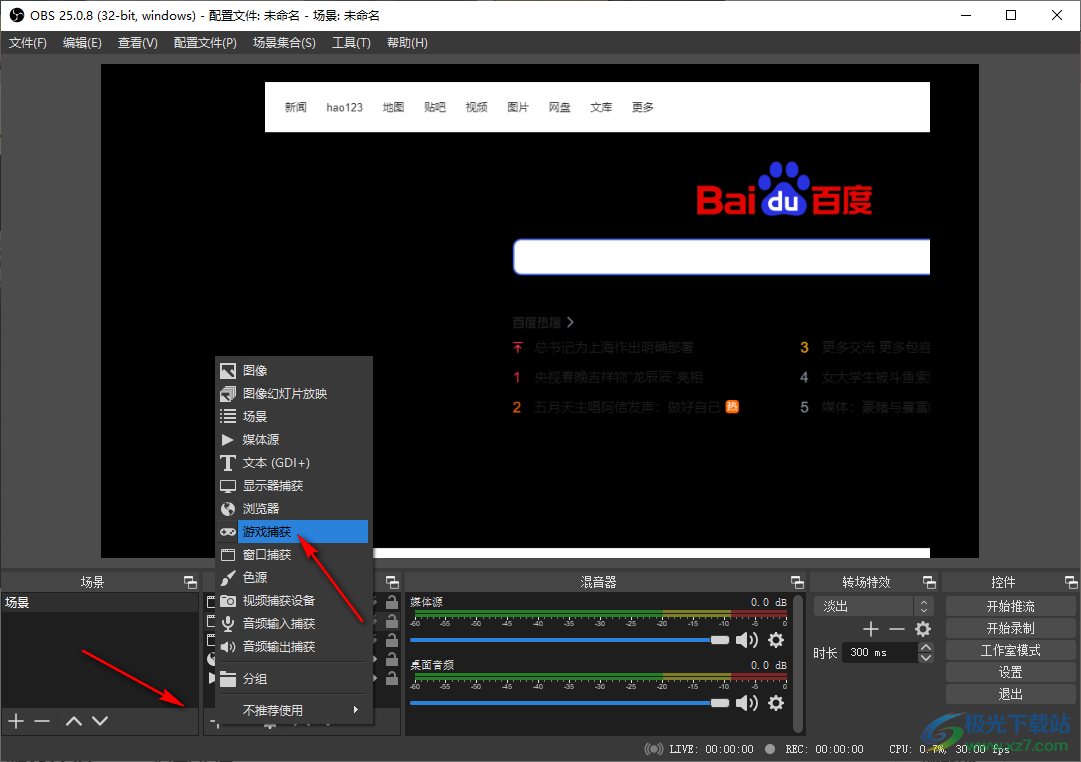1081x762 pixels.
Task: Open the File (文件) menu
Action: [x=28, y=43]
